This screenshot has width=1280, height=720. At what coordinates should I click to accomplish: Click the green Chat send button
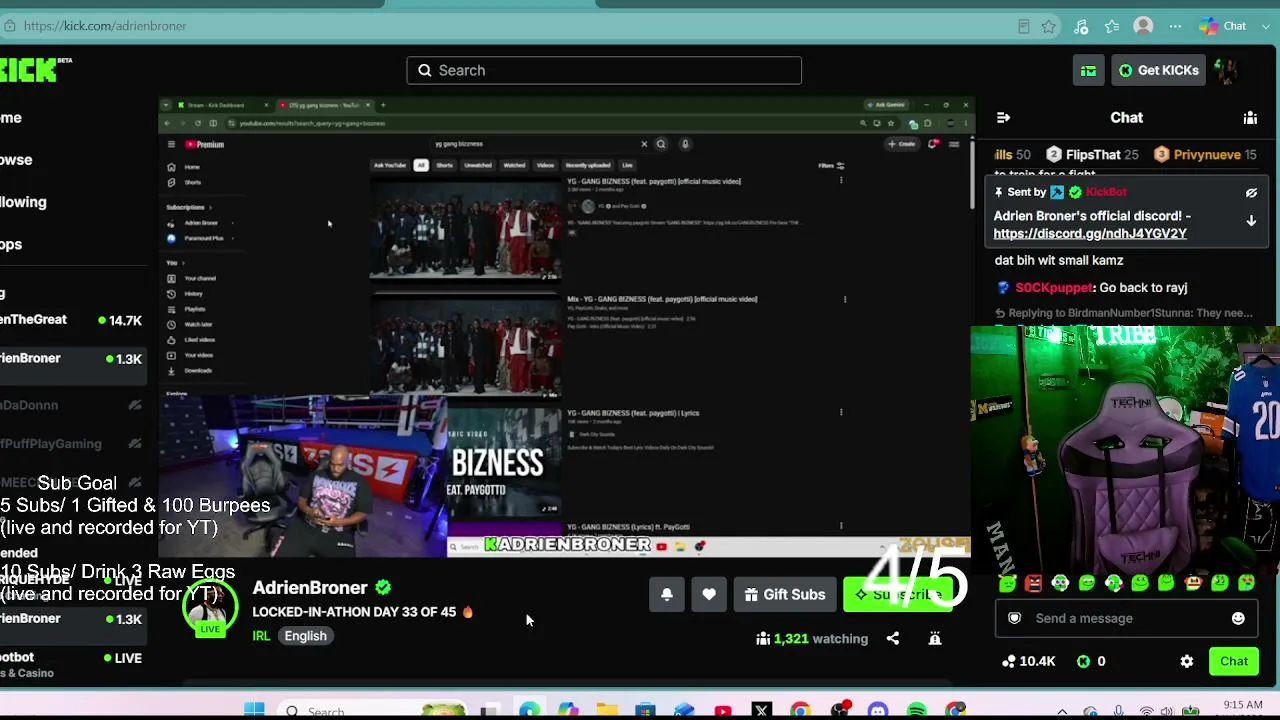tap(1234, 662)
